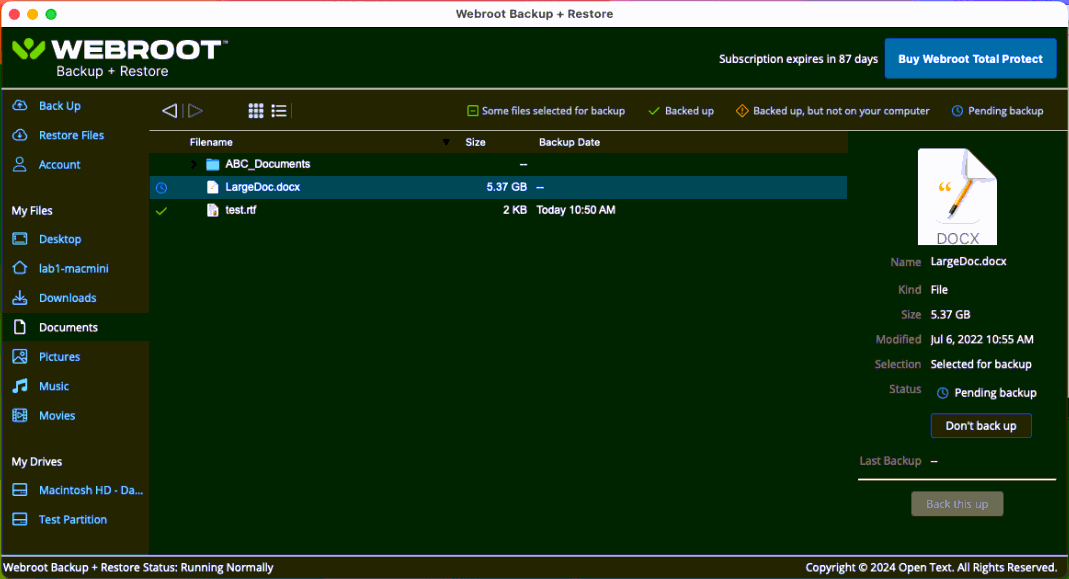Click the test.rtf file icon
1069x579 pixels.
click(213, 210)
